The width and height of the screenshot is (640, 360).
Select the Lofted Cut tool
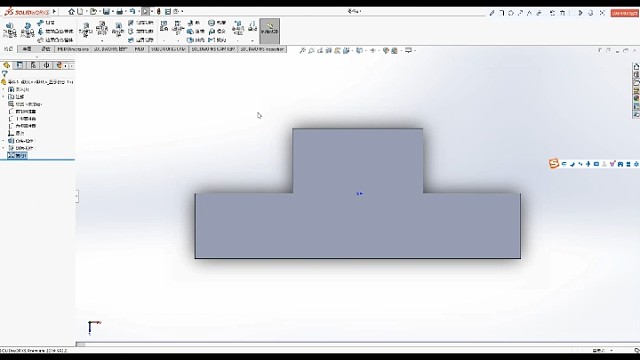coord(141,31)
